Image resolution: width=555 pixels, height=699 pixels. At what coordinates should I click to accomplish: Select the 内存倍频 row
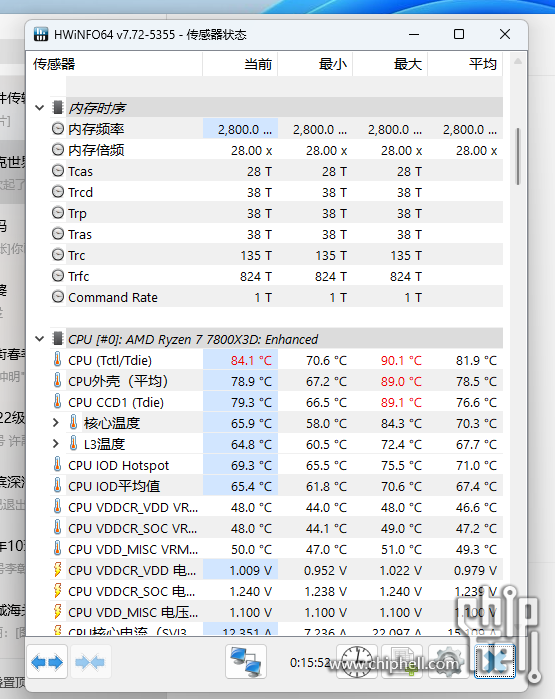pos(276,150)
